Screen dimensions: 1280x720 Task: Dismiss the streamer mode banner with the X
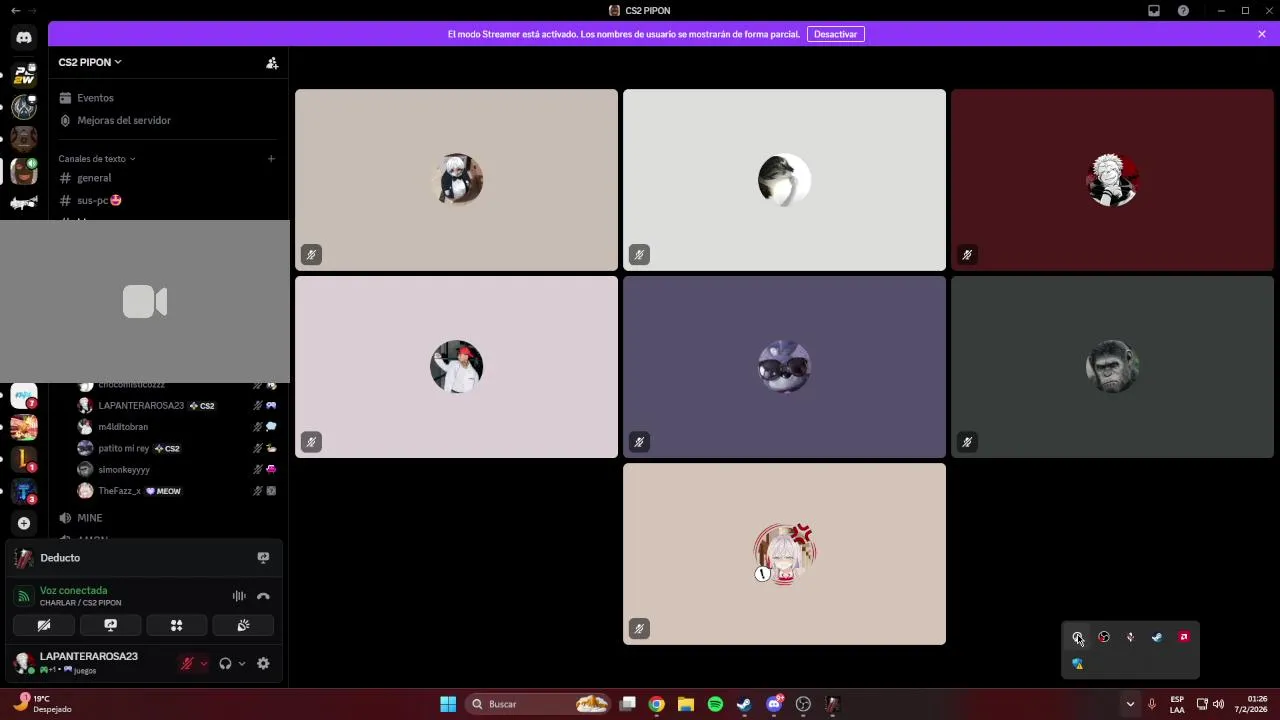(1262, 34)
